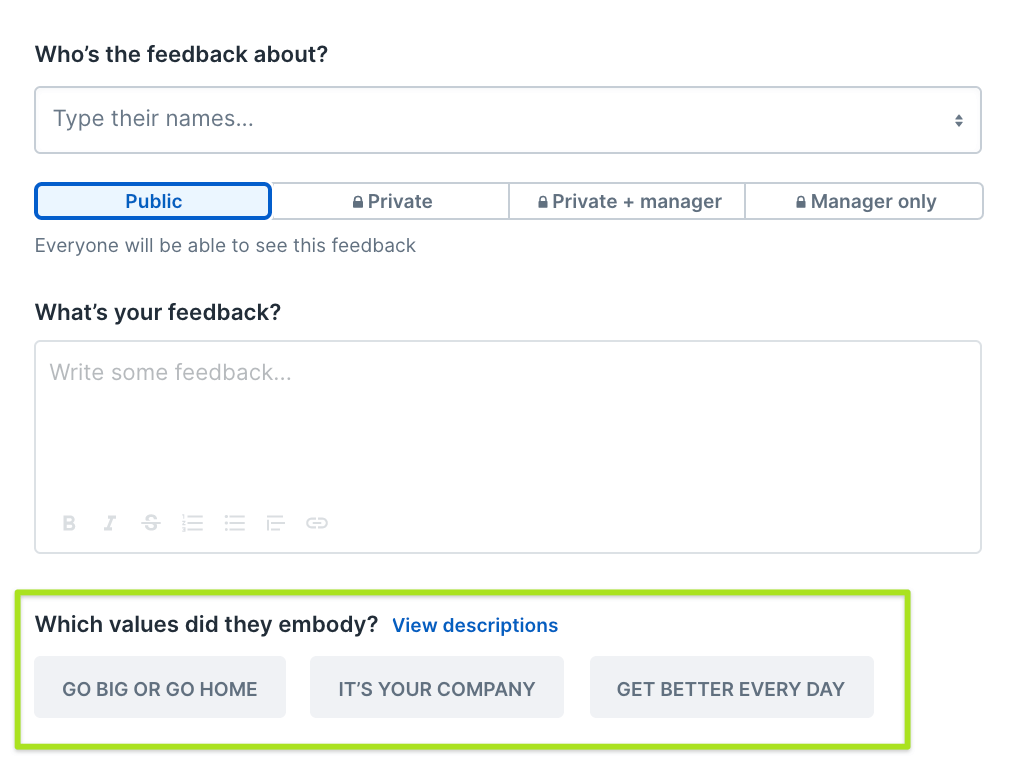Apply bold formatting to feedback text
Viewport: 1016px width, 764px height.
(x=69, y=523)
